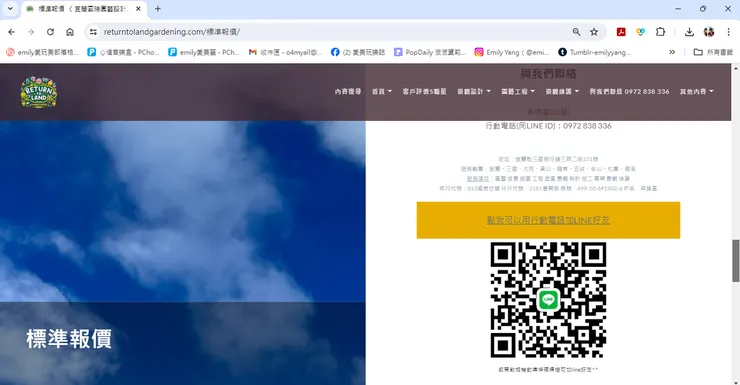This screenshot has width=740, height=385.
Task: View site information icon in address bar
Action: click(x=93, y=32)
